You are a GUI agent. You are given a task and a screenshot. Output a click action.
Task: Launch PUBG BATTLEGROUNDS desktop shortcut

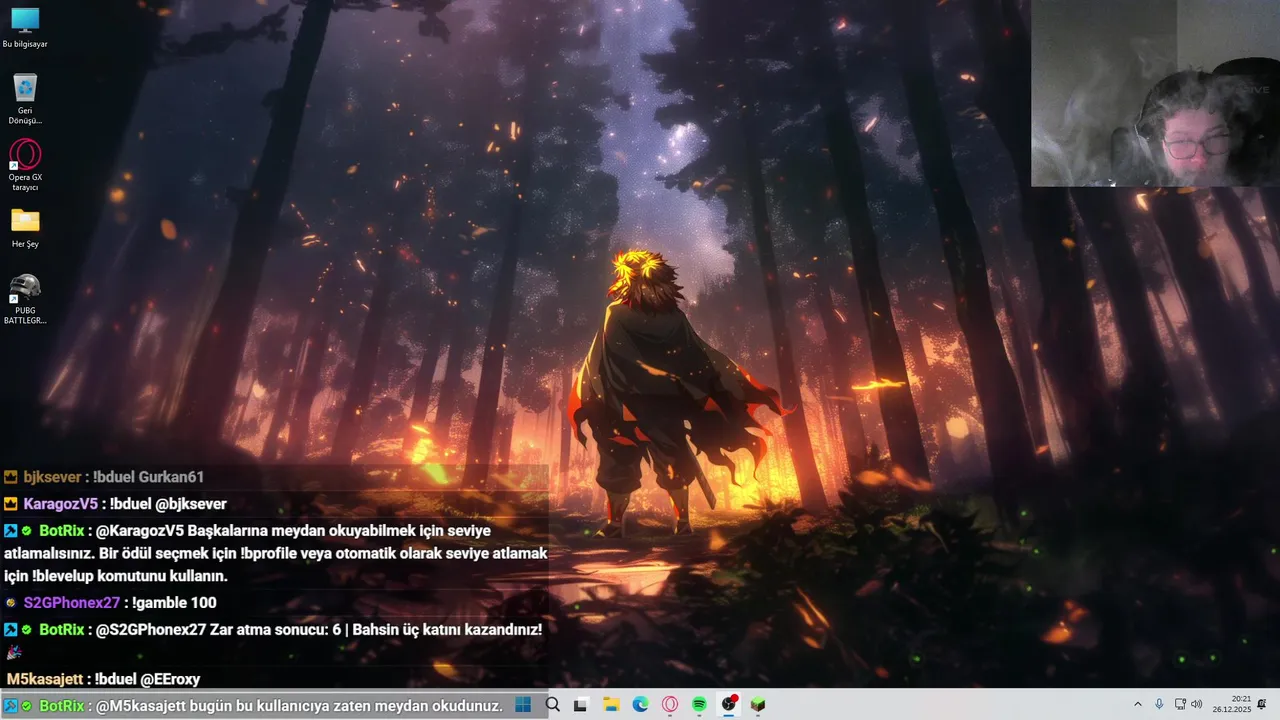pyautogui.click(x=25, y=298)
